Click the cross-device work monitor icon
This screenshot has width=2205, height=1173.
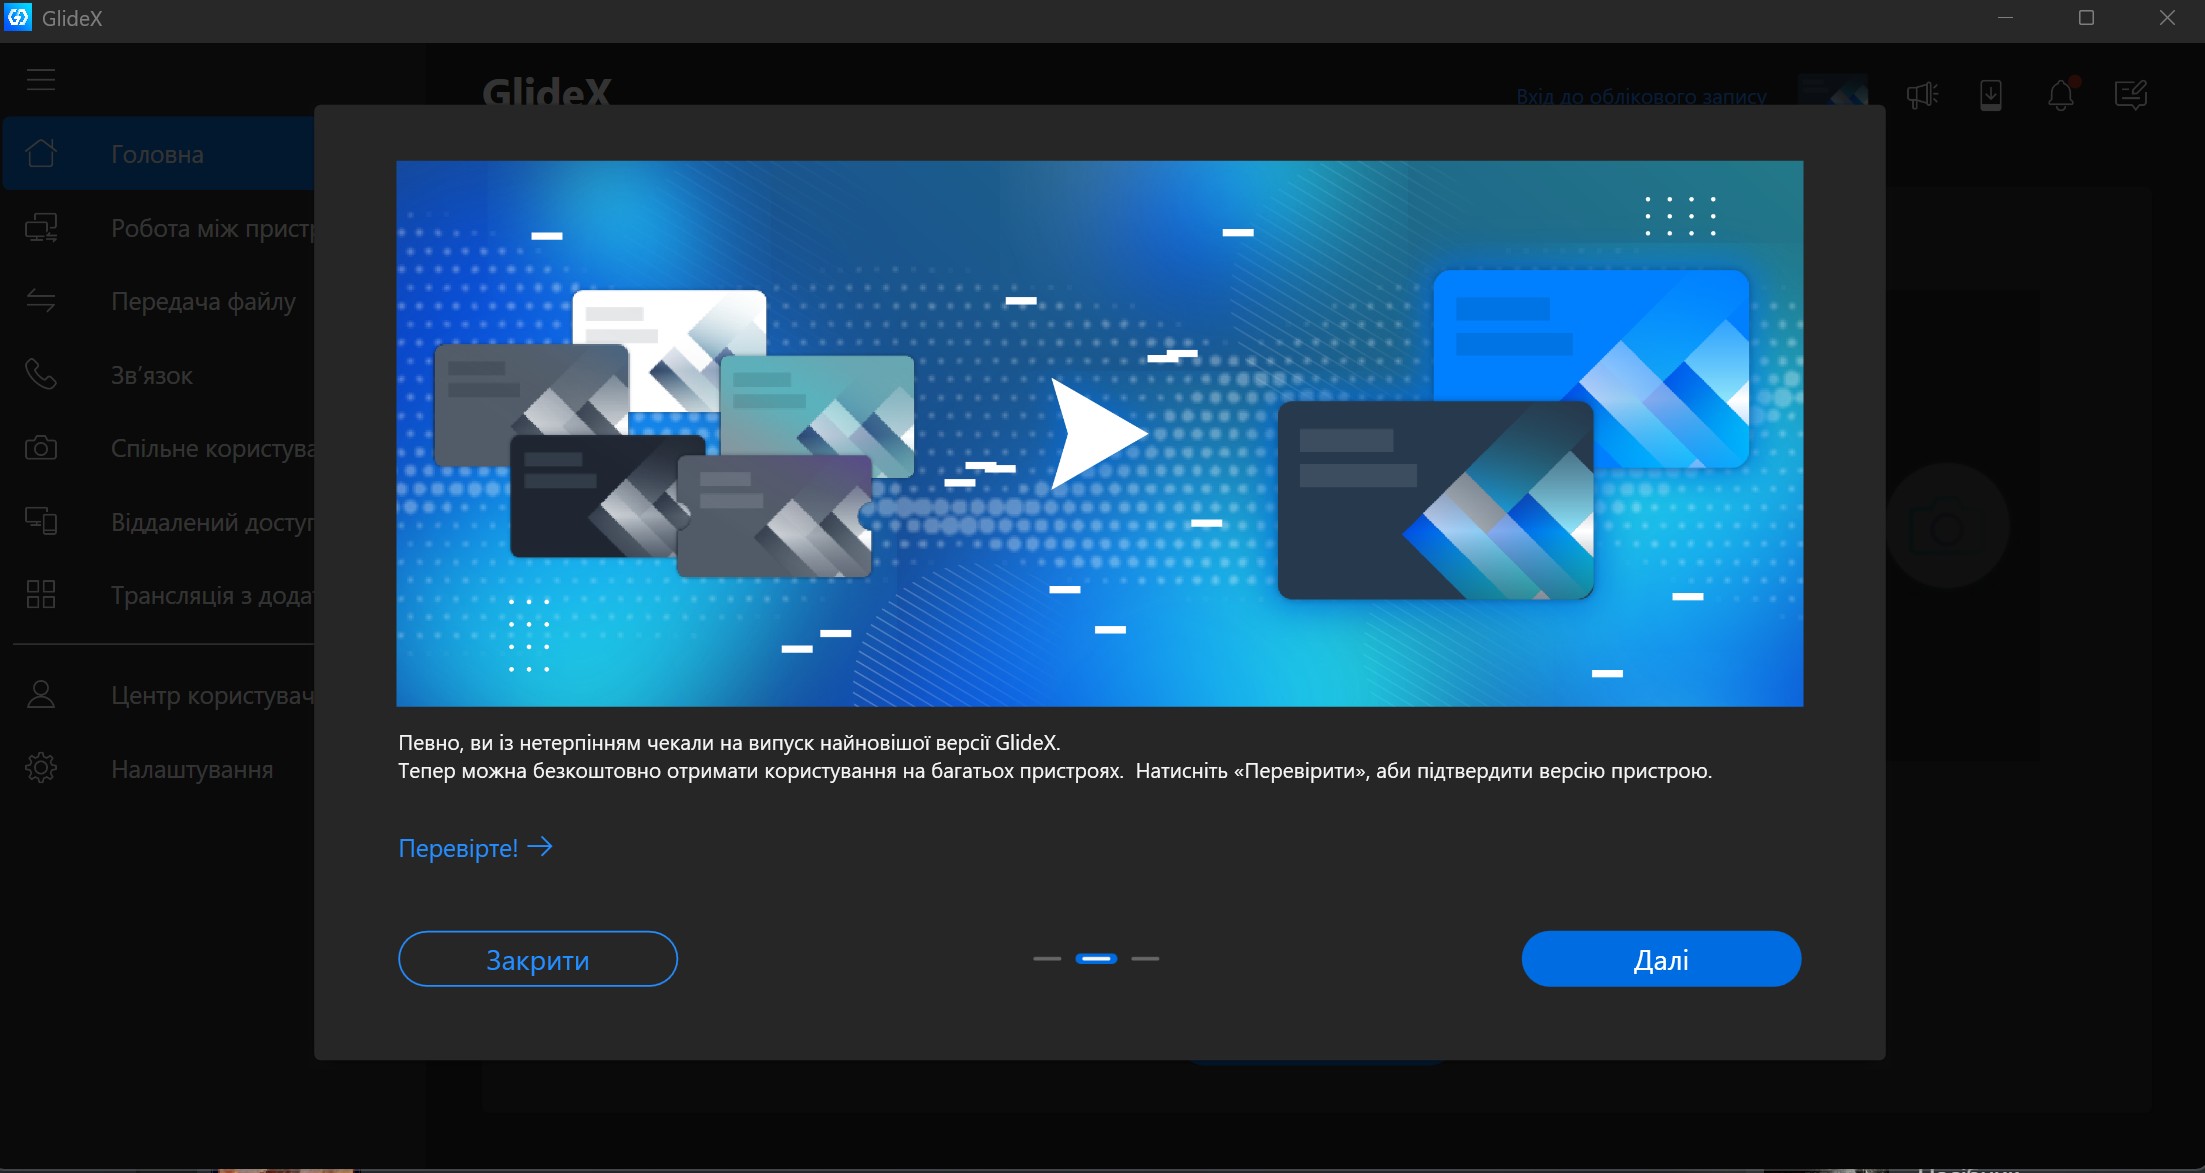tap(41, 228)
